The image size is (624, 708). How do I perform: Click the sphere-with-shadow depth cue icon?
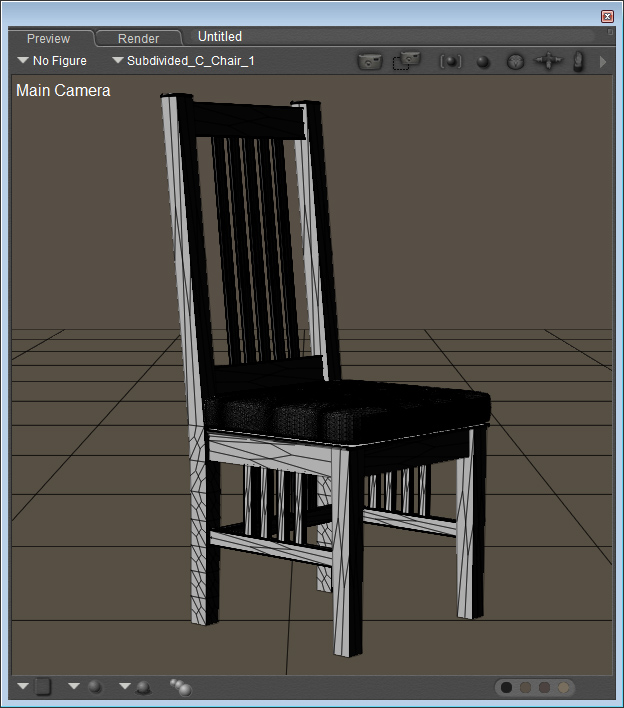(143, 688)
